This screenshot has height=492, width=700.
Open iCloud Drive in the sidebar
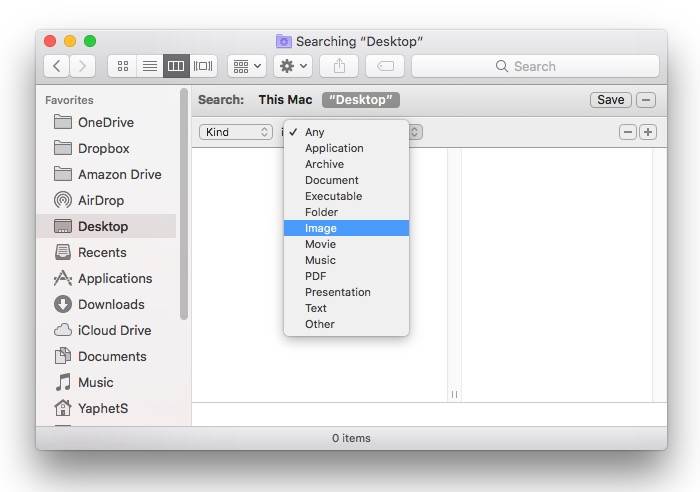pyautogui.click(x=106, y=330)
